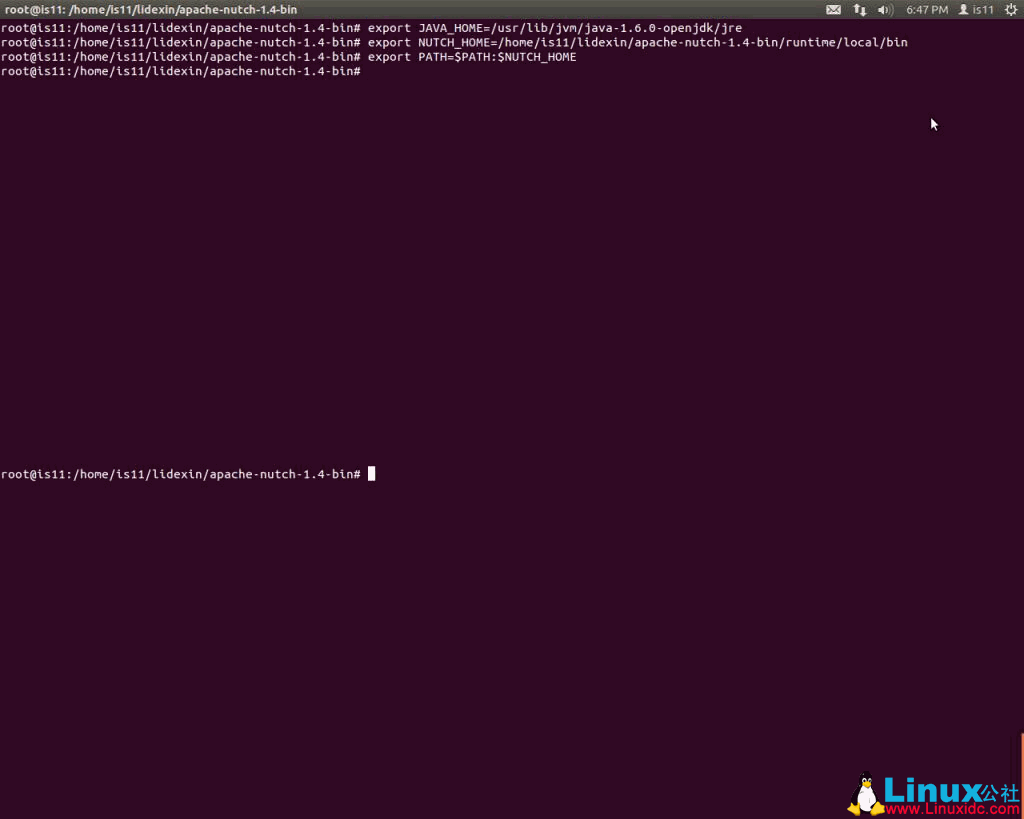Open the network connection indicator
Screen dimensions: 1024x819
859,10
